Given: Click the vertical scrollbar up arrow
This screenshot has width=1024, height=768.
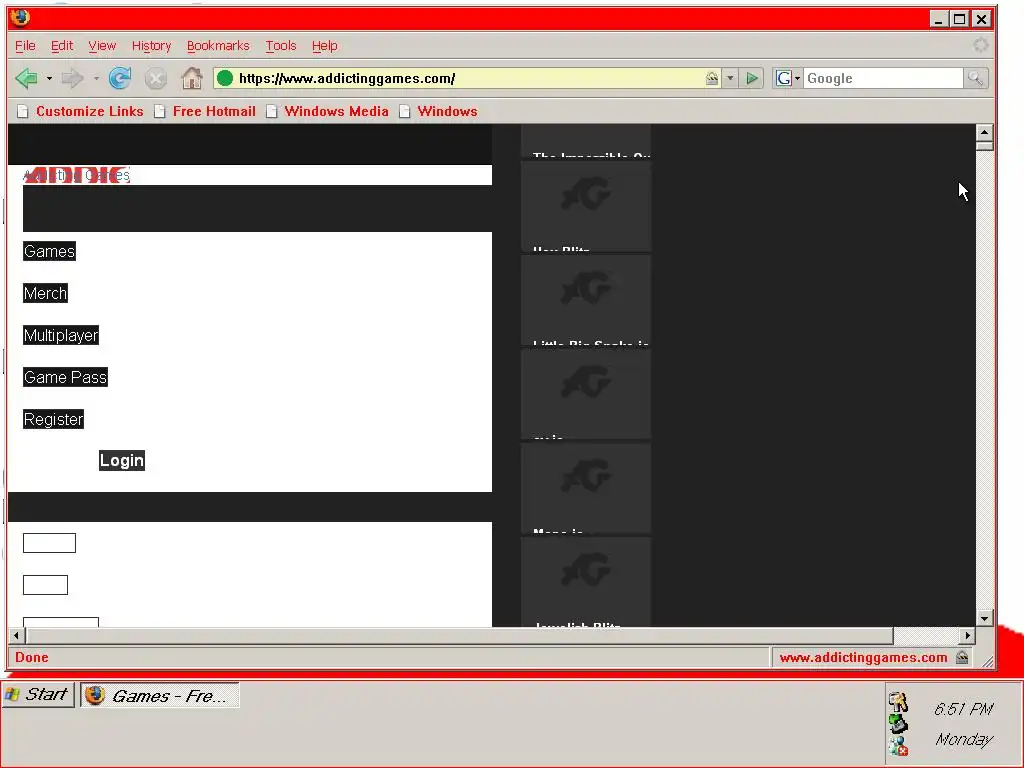Looking at the screenshot, I should 984,132.
